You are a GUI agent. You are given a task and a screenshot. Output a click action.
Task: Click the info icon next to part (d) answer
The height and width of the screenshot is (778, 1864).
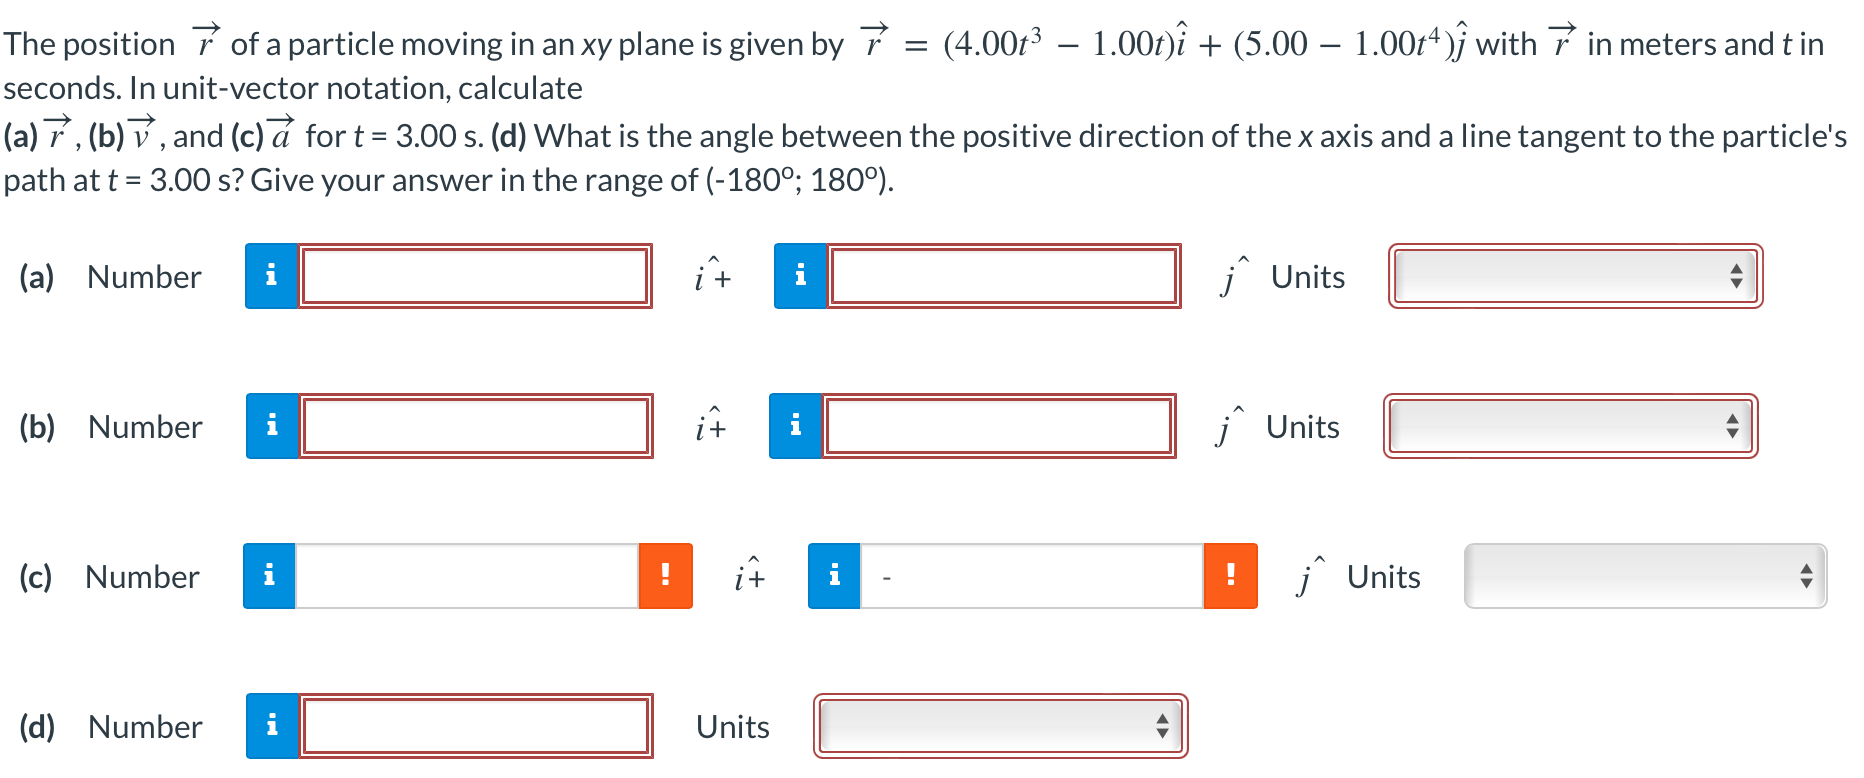270,727
